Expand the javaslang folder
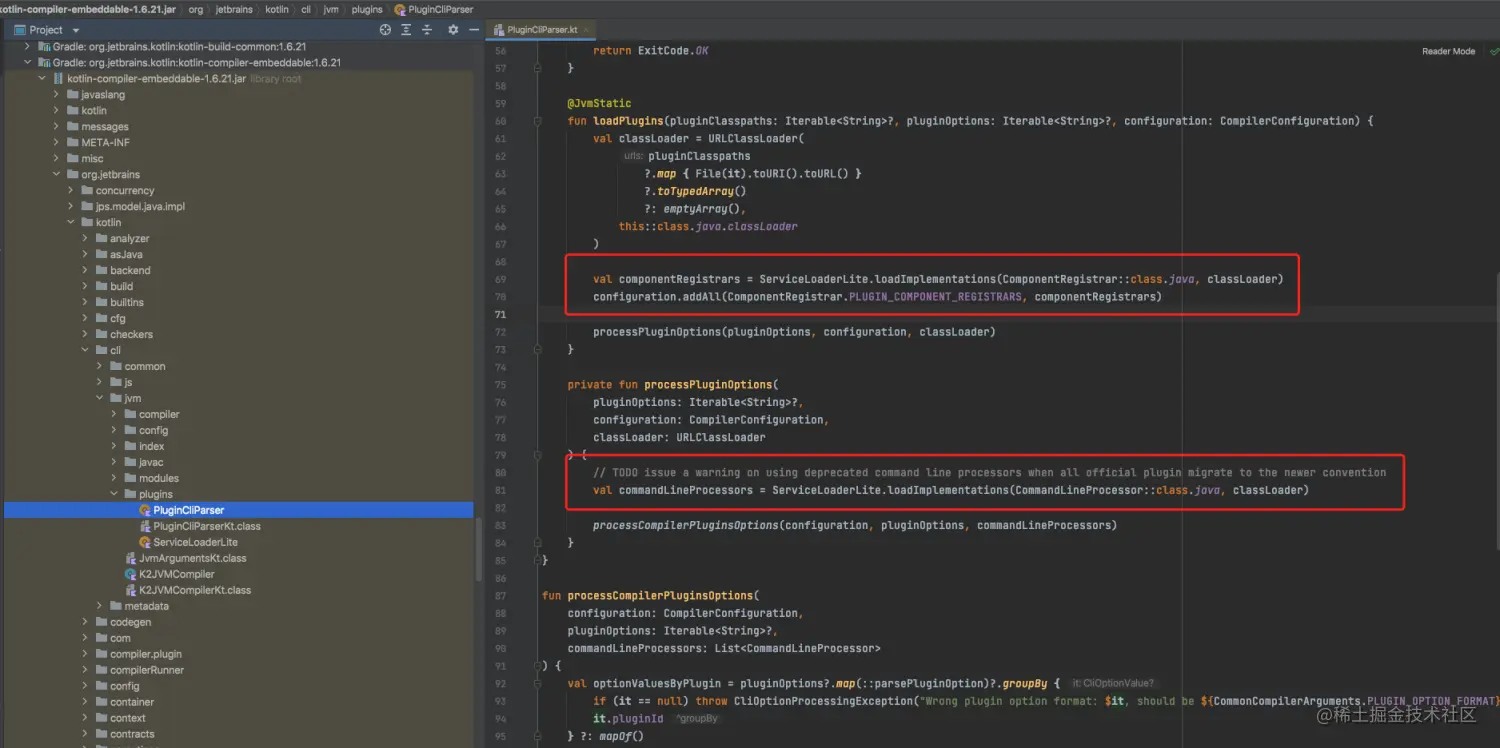This screenshot has height=748, width=1500. 57,94
